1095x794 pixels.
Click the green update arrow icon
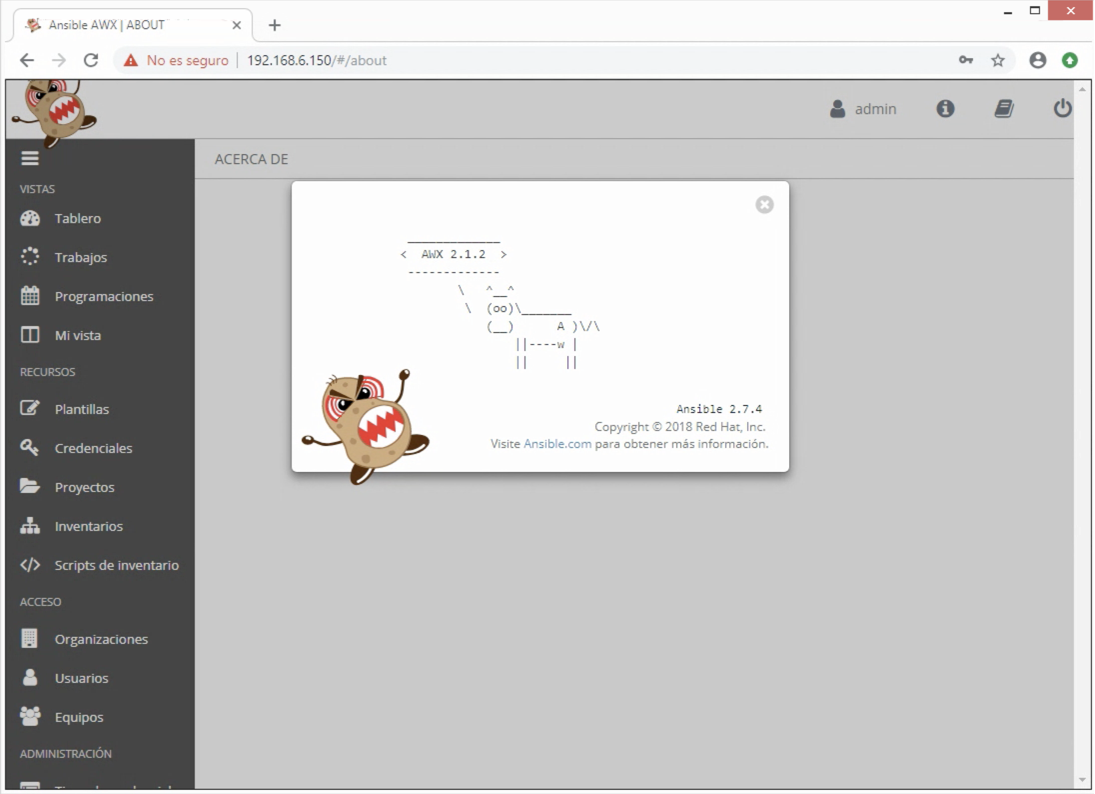1070,60
